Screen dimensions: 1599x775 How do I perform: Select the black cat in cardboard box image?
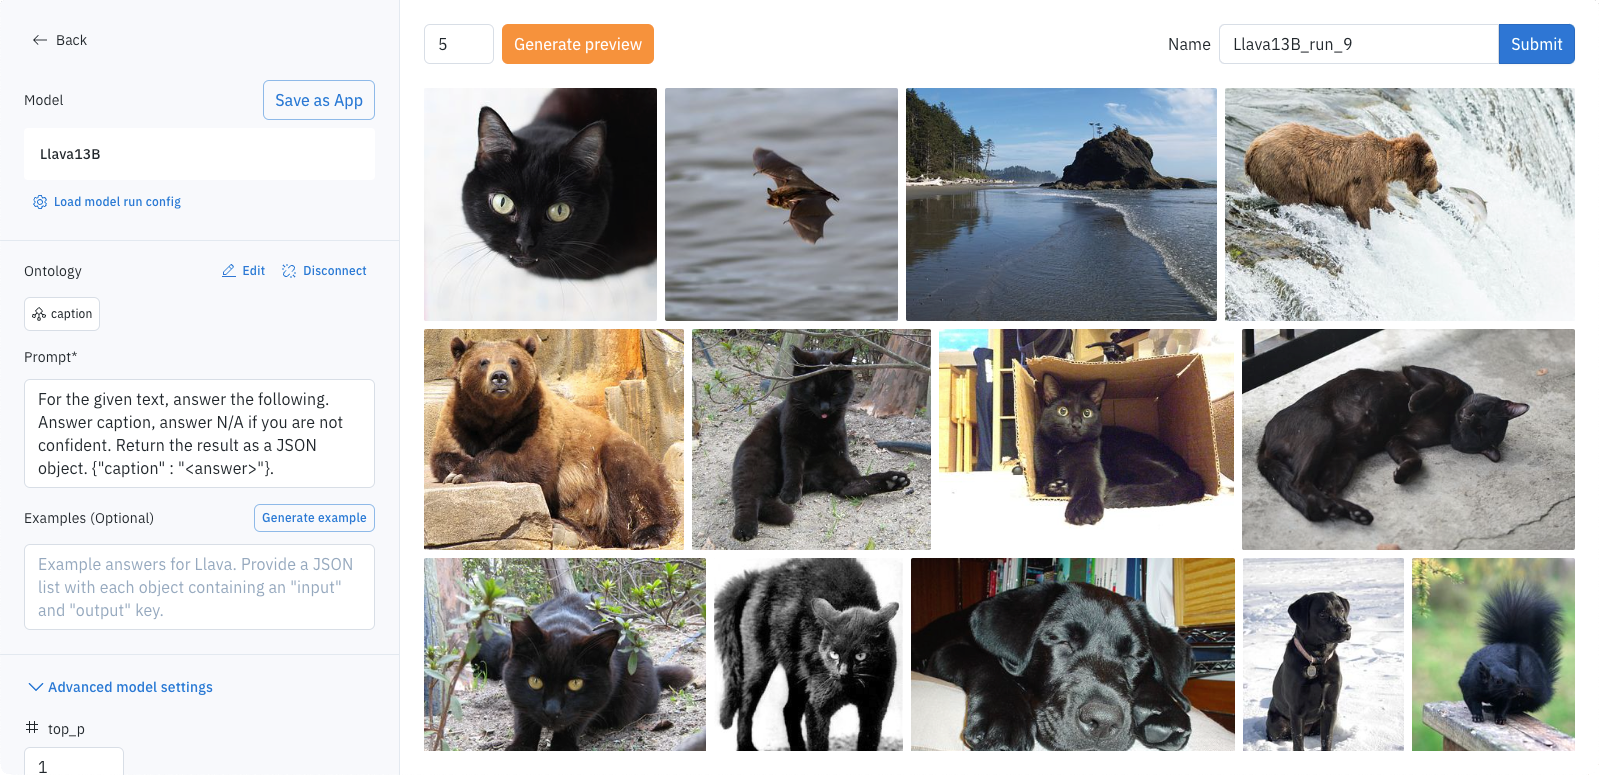pyautogui.click(x=1086, y=439)
